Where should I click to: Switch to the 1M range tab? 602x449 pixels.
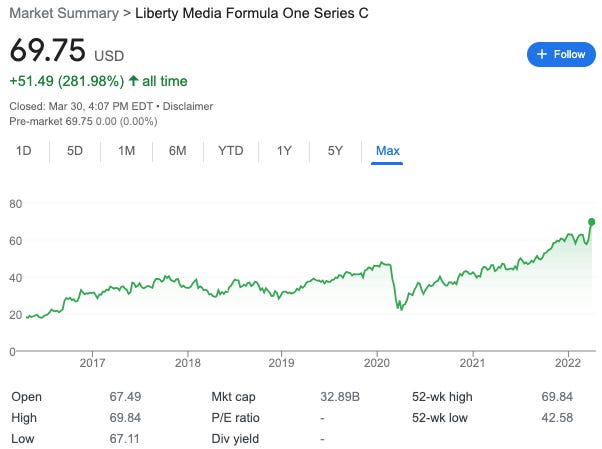[127, 151]
